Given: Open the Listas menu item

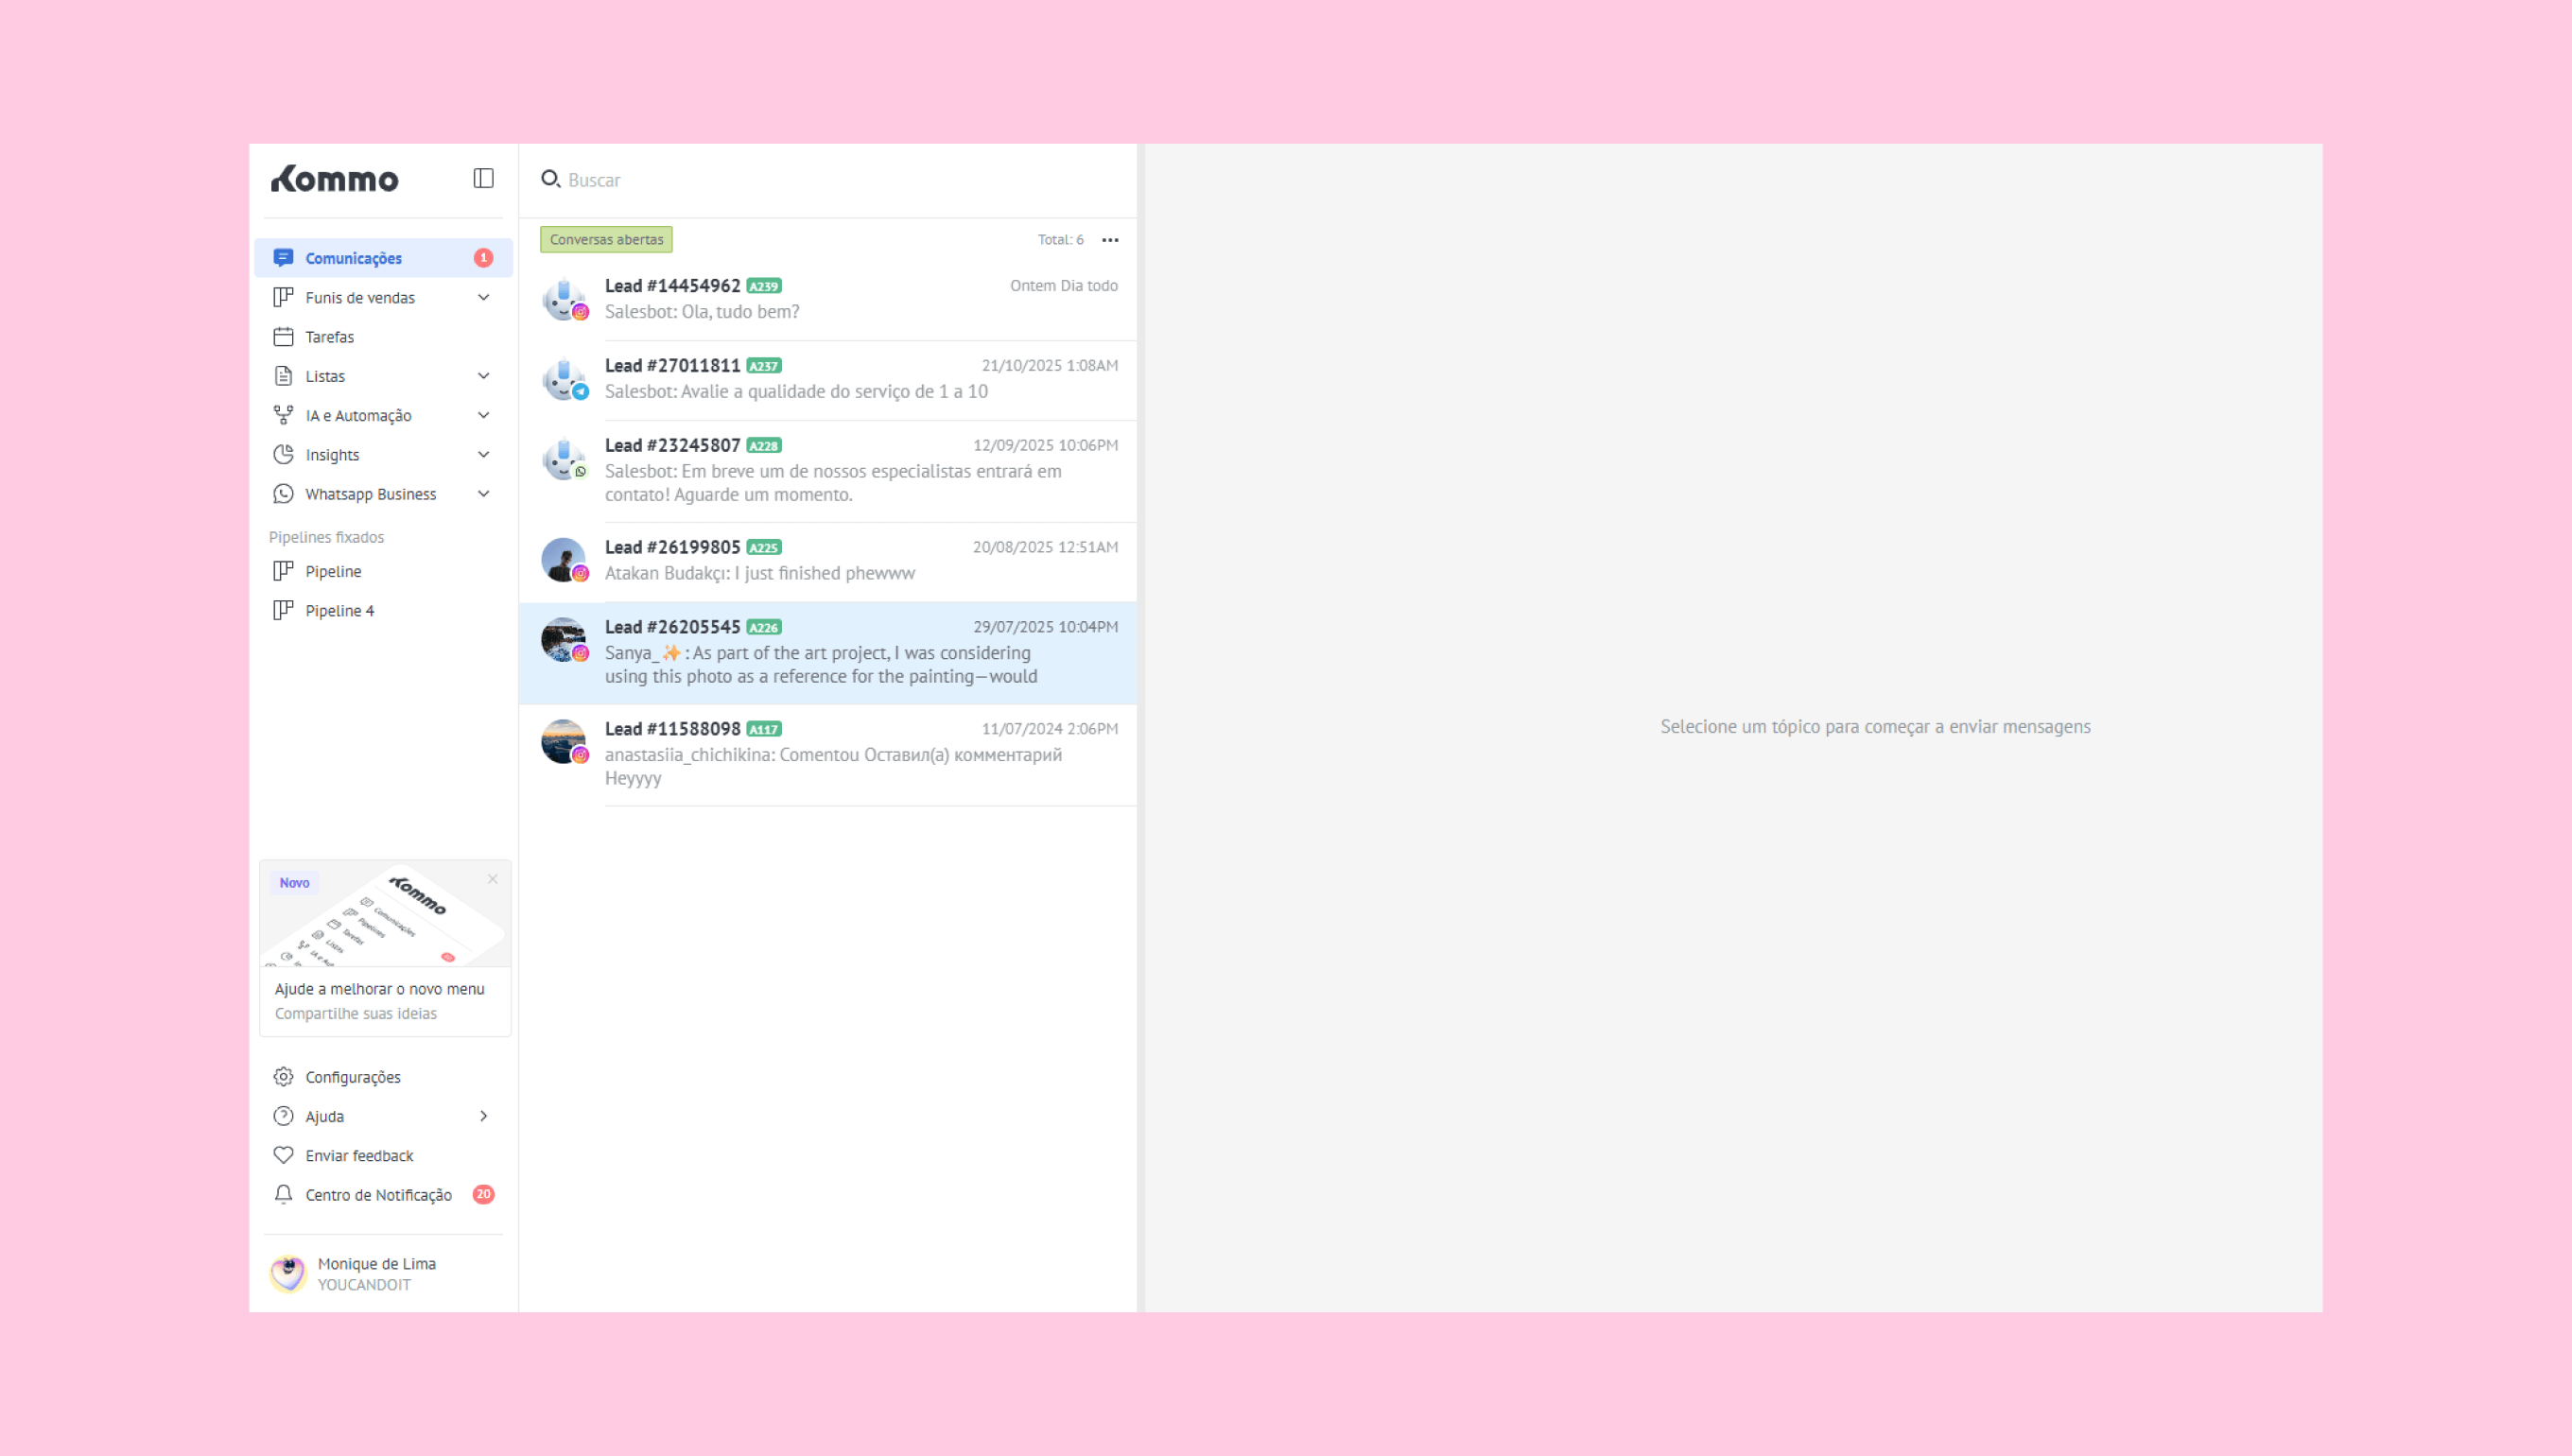Looking at the screenshot, I should pos(325,376).
